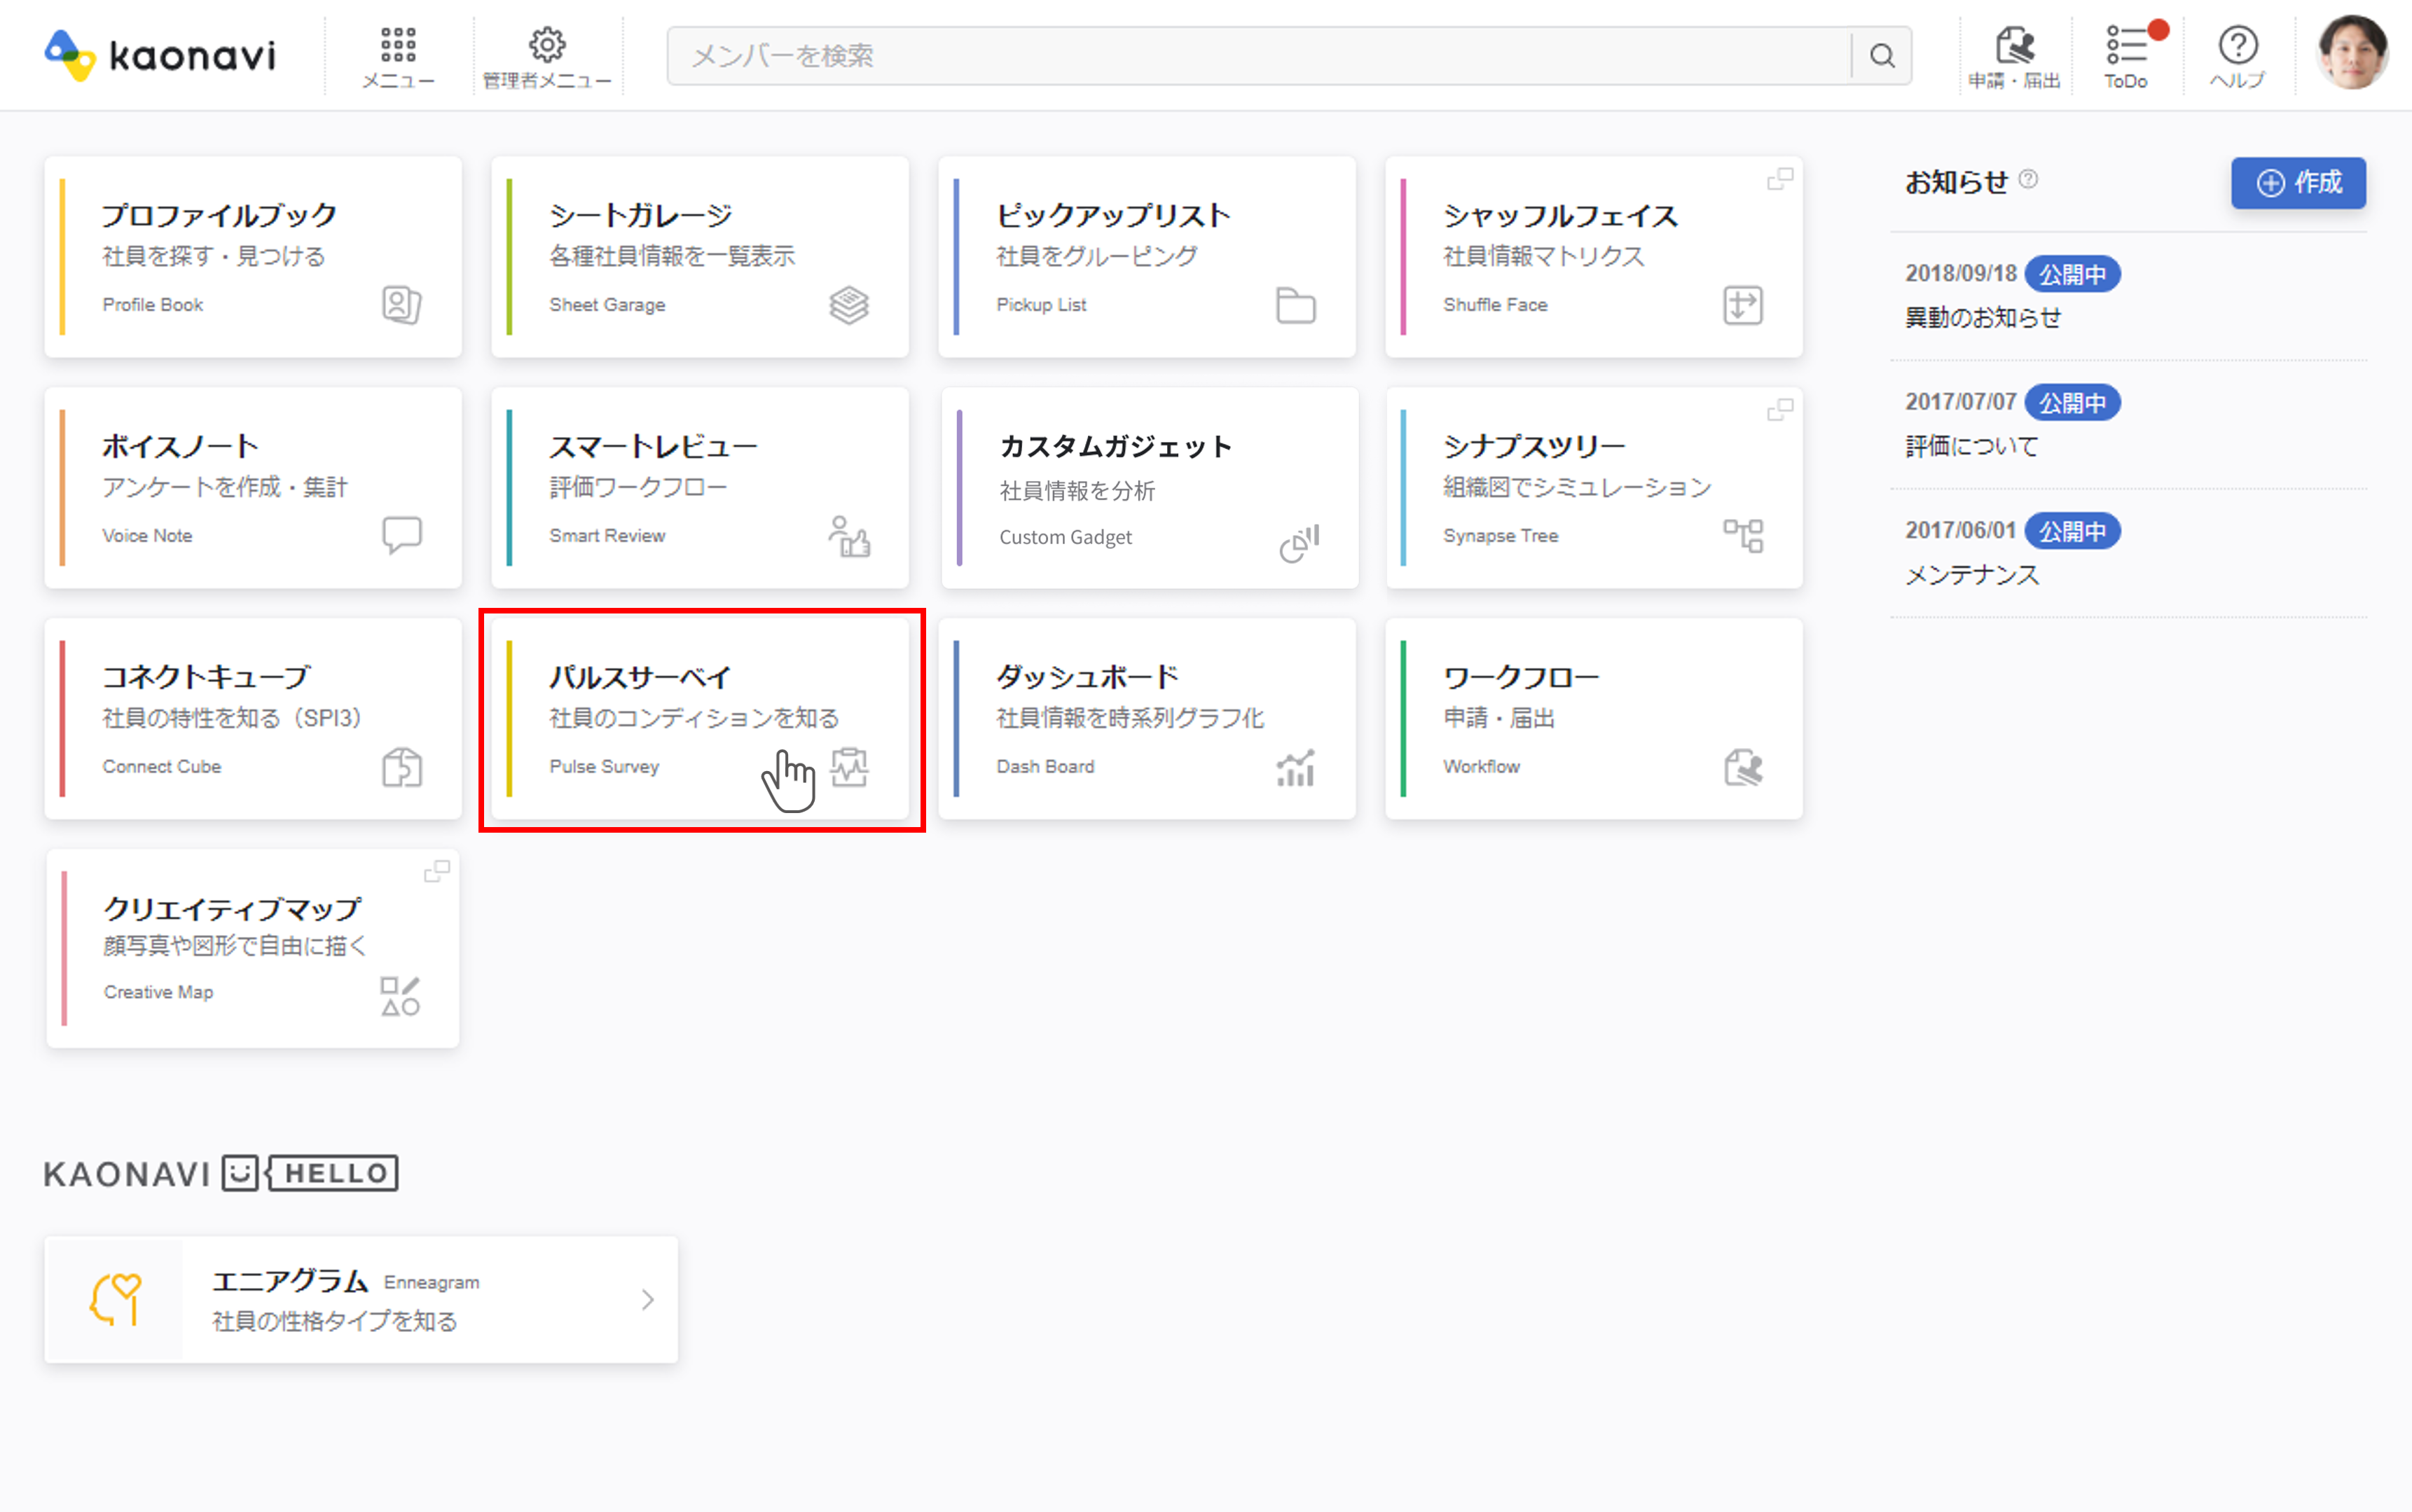This screenshot has height=1512, width=2412.
Task: Click the 公開中 badge dated 2018/09/18
Action: [2072, 274]
